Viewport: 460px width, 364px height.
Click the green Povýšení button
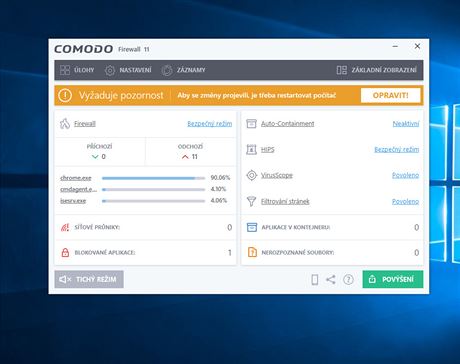pyautogui.click(x=393, y=279)
